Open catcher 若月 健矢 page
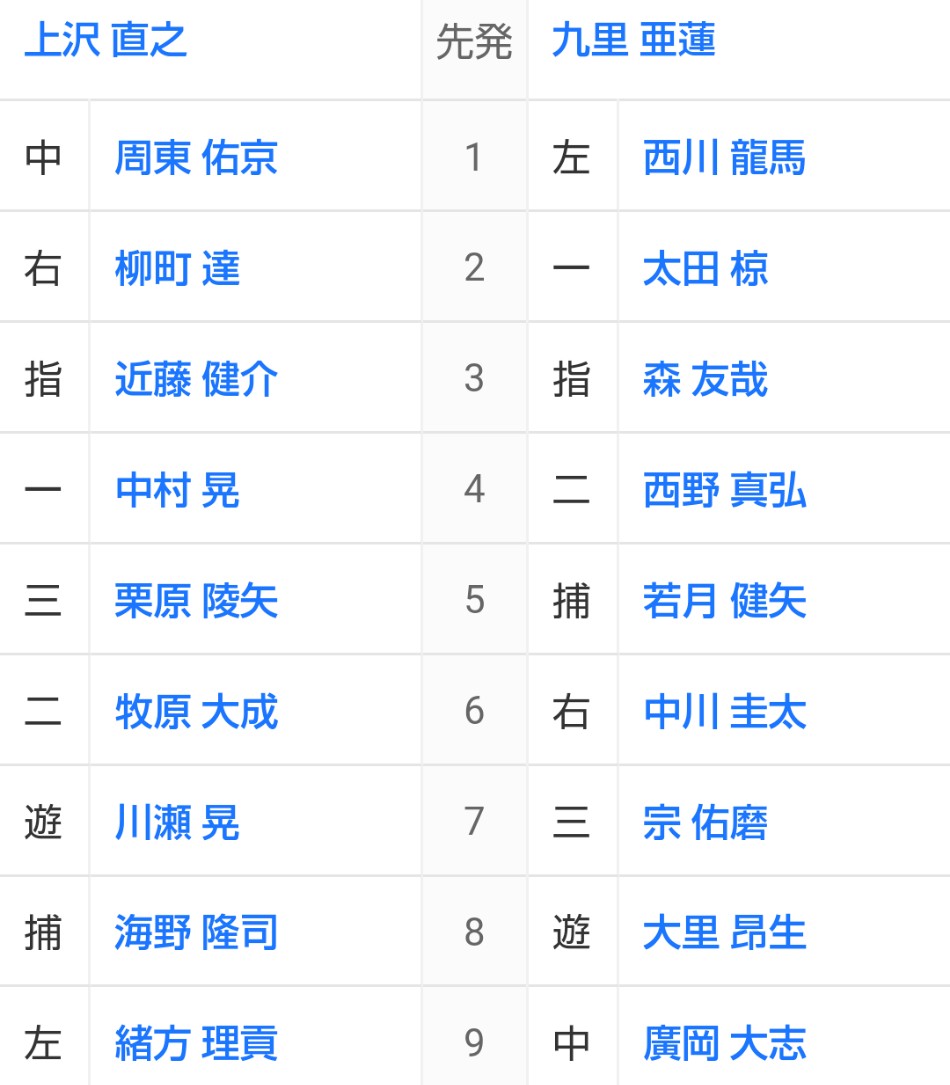This screenshot has width=950, height=1085. (724, 602)
